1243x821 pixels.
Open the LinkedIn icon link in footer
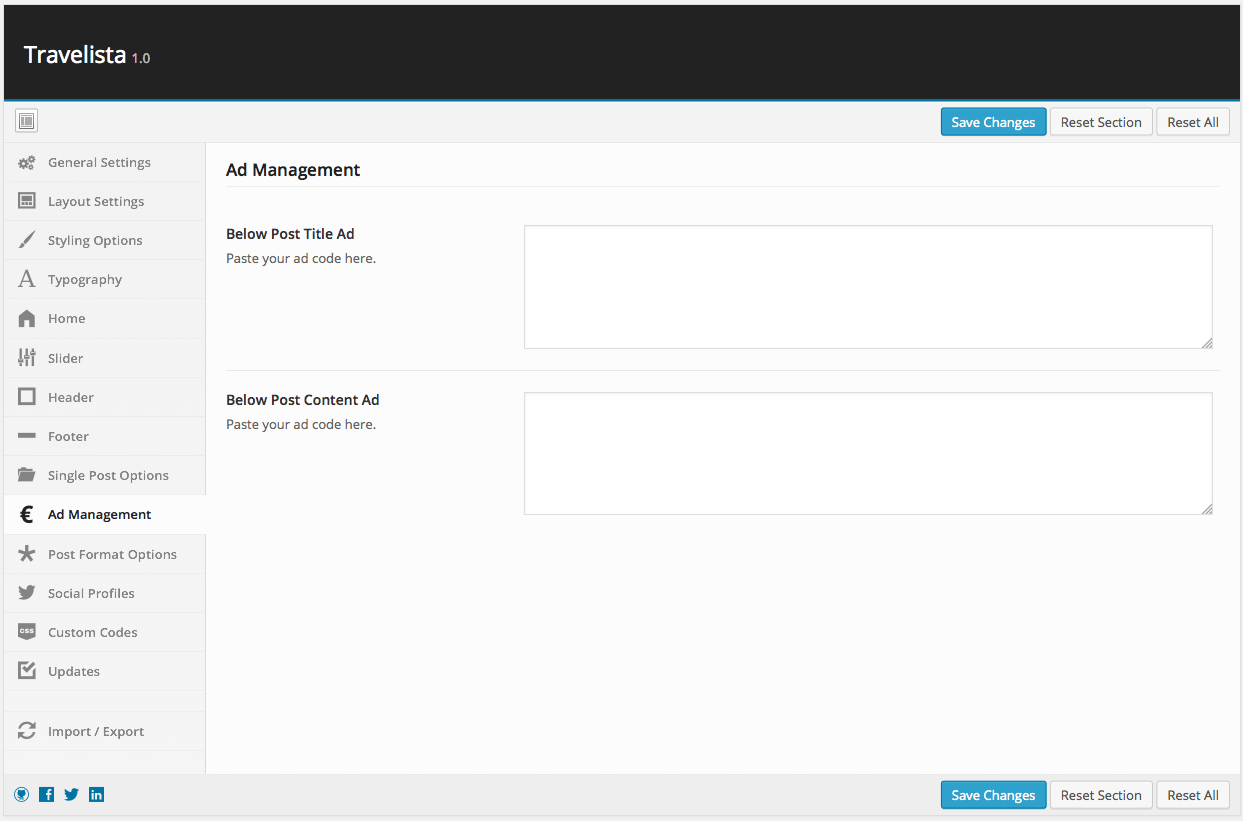click(96, 795)
